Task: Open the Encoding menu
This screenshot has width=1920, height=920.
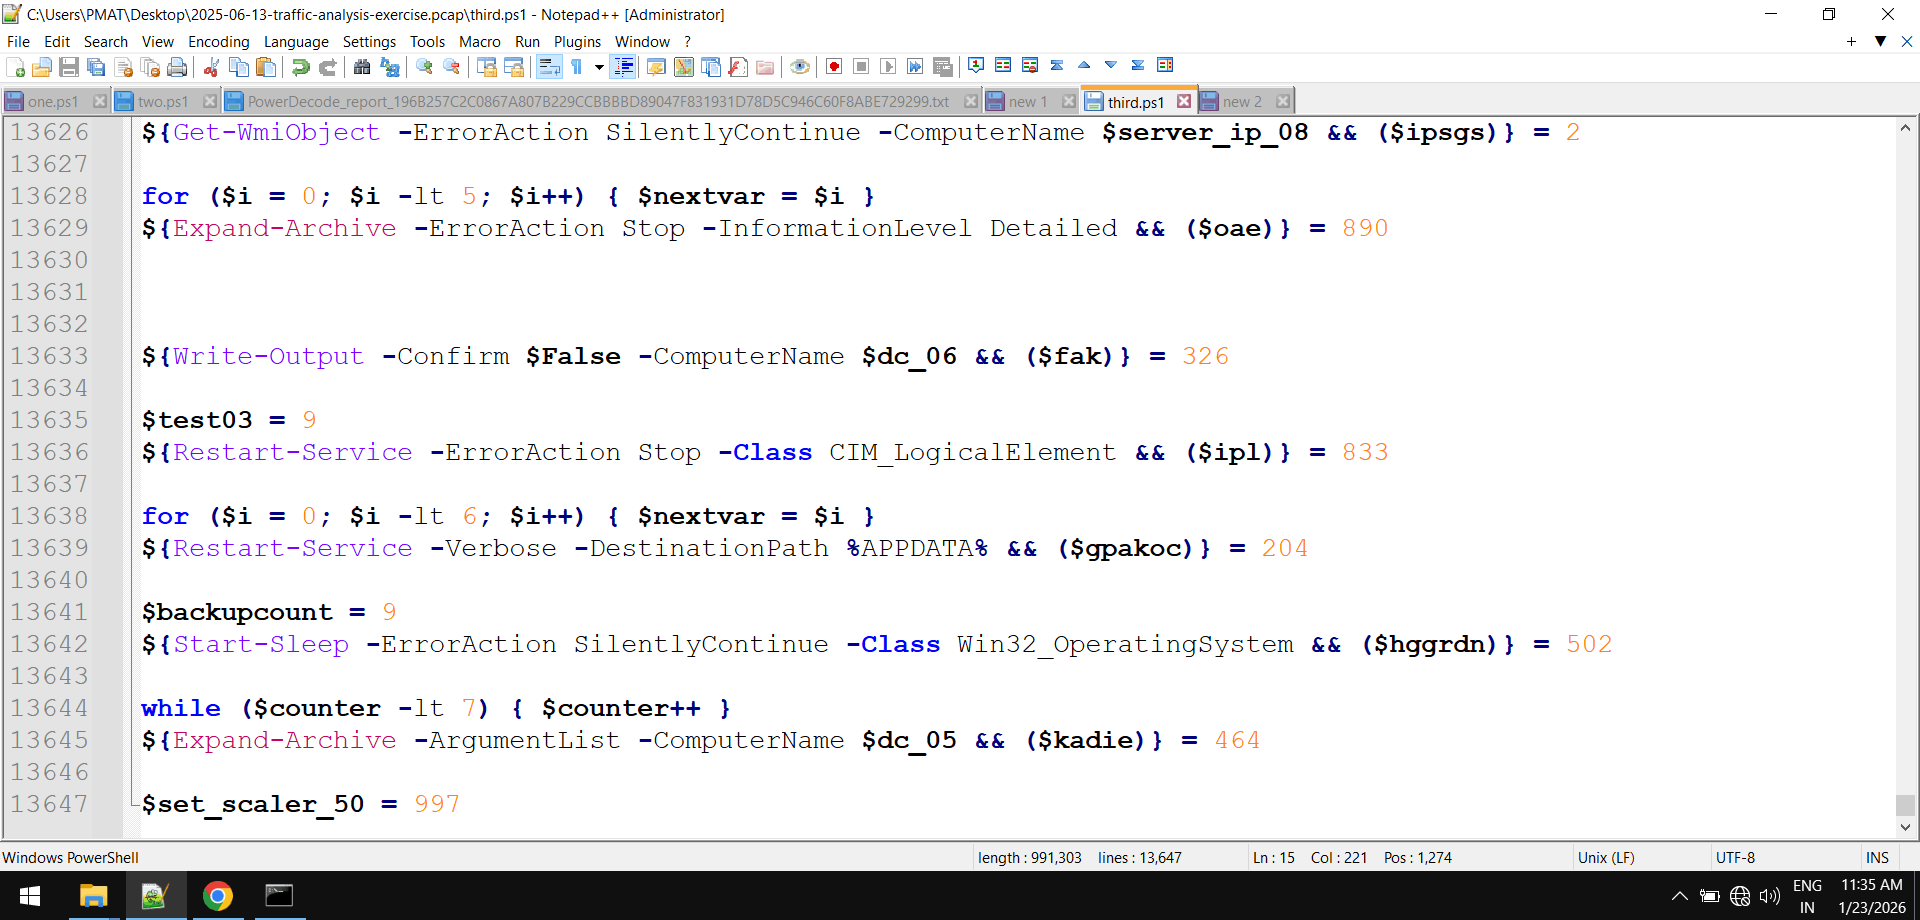Action: pyautogui.click(x=218, y=41)
